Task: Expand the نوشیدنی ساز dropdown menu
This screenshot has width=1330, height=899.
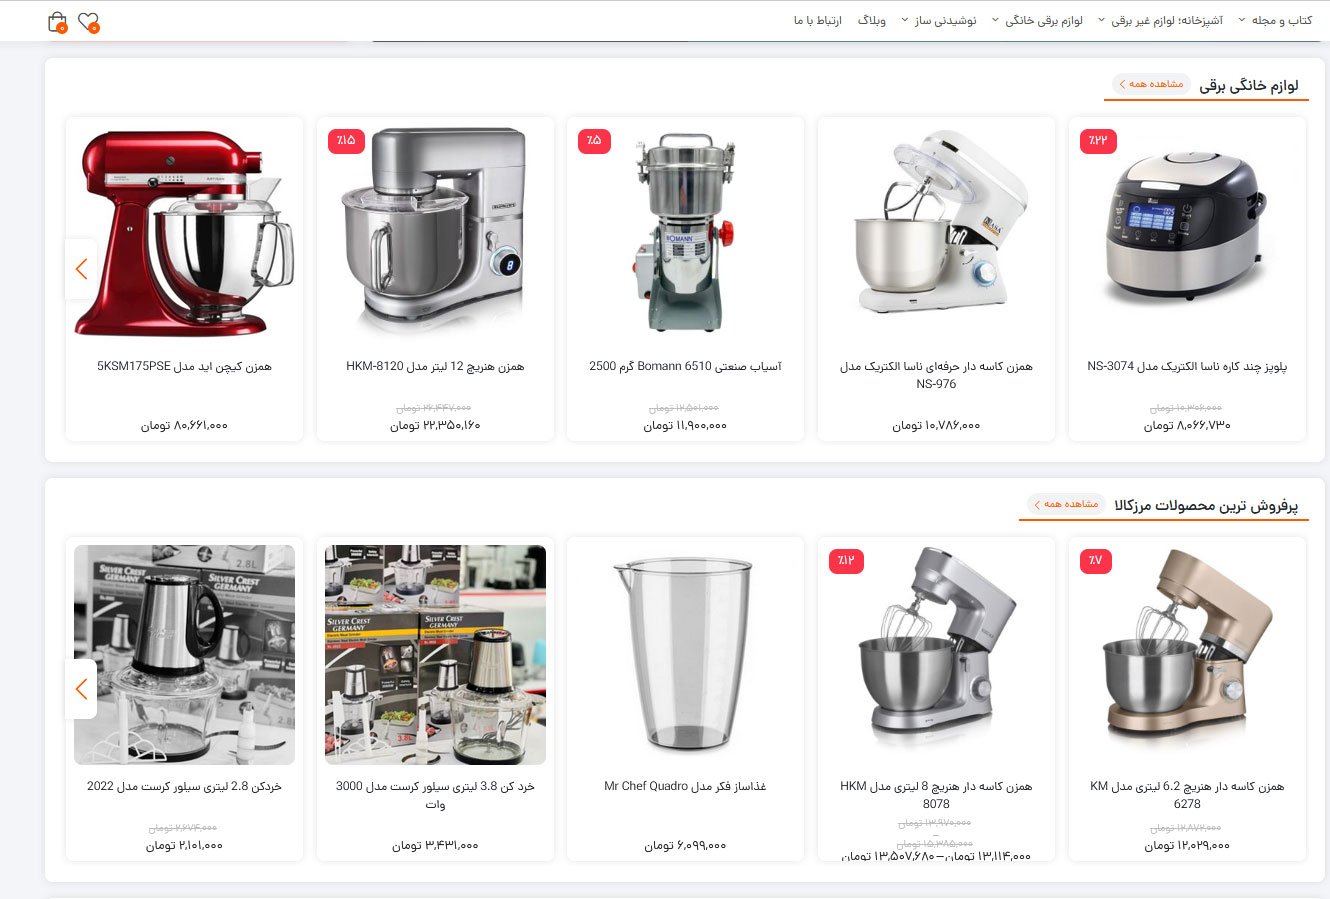Action: (939, 20)
